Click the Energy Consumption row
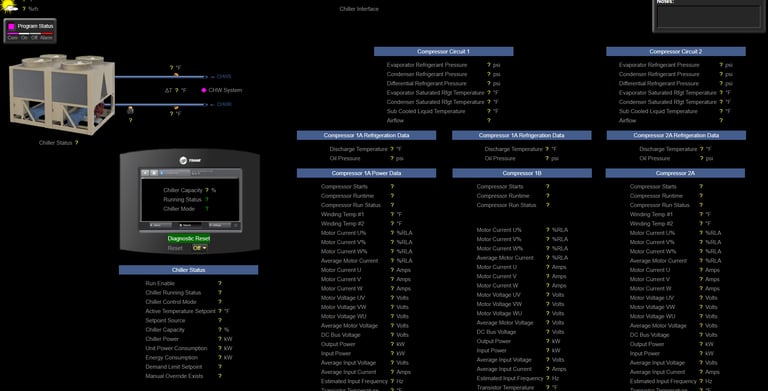Screen dimensions: 768x391 (189, 358)
